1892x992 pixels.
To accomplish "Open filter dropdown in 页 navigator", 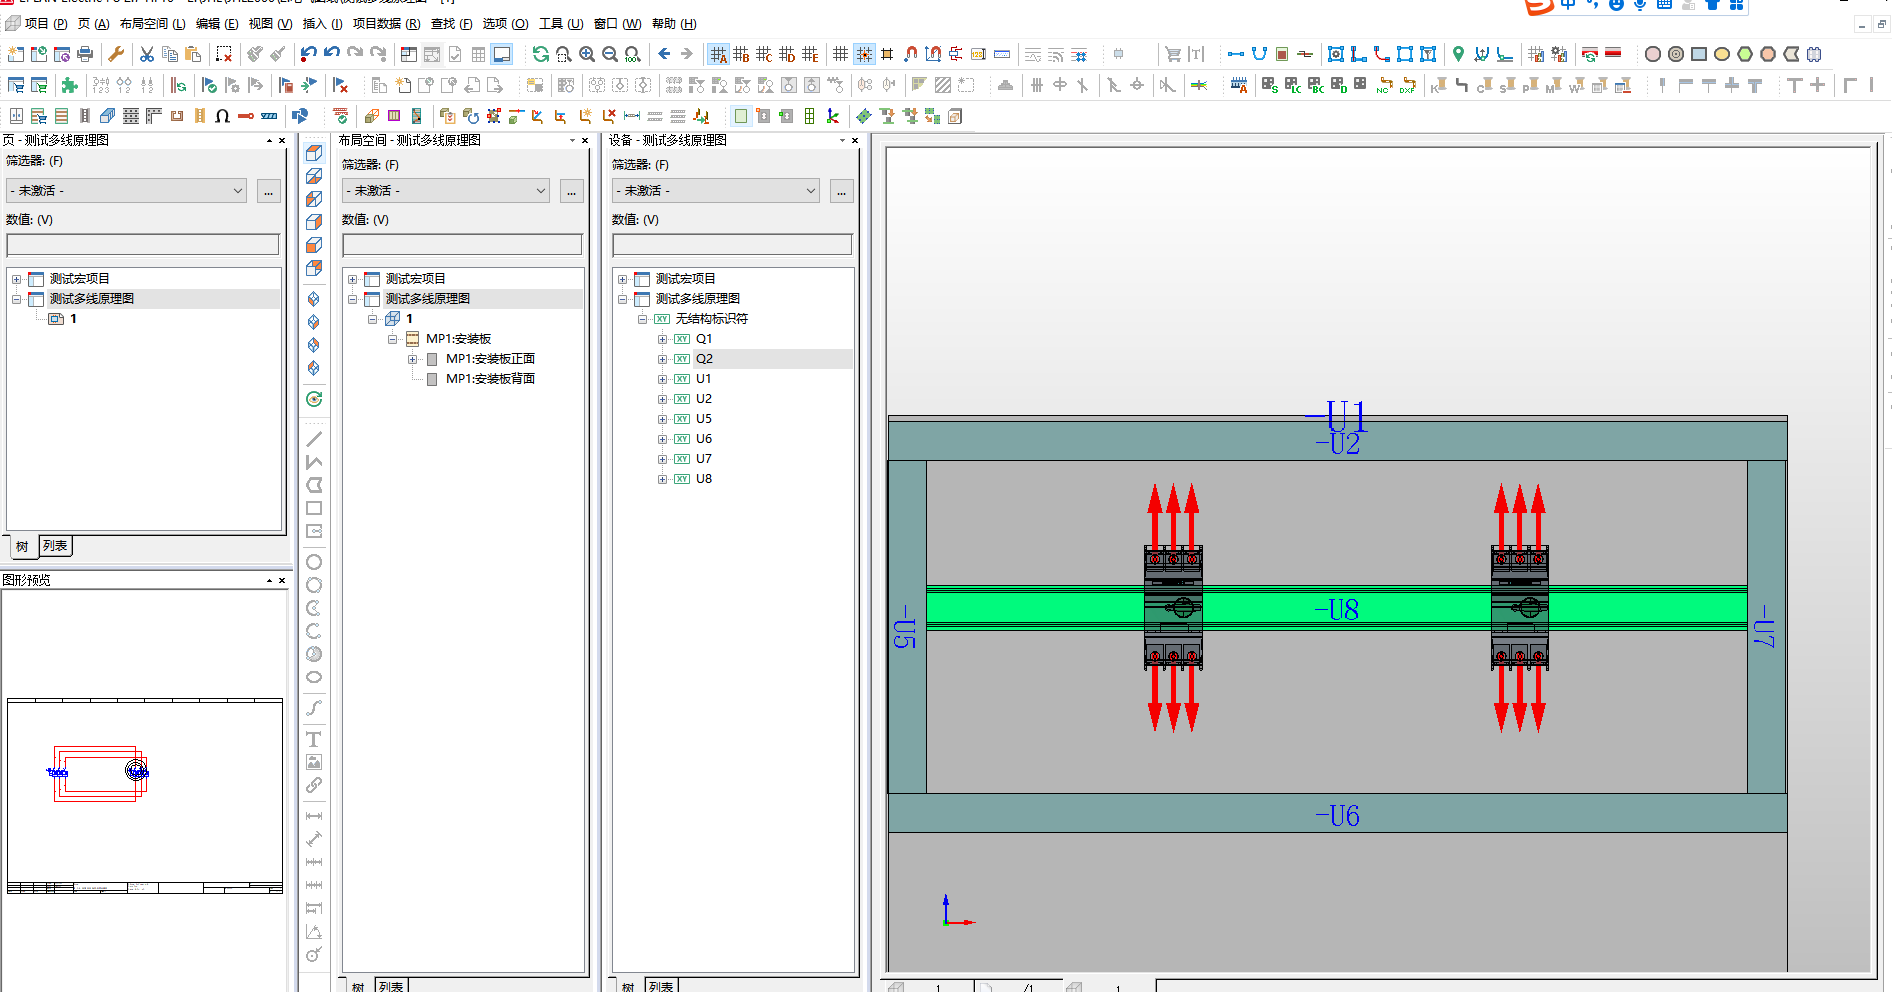I will point(238,190).
